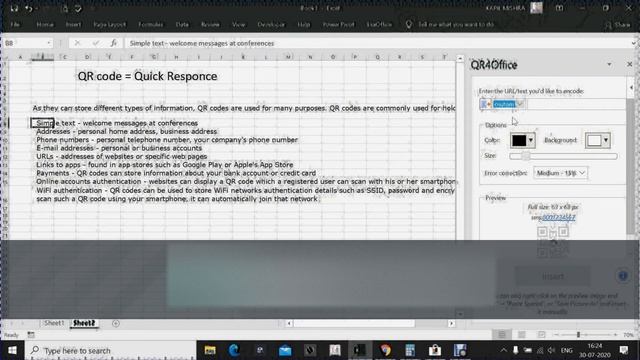The image size is (640, 360).
Task: Open Google Chrome from the taskbar
Action: click(385, 350)
